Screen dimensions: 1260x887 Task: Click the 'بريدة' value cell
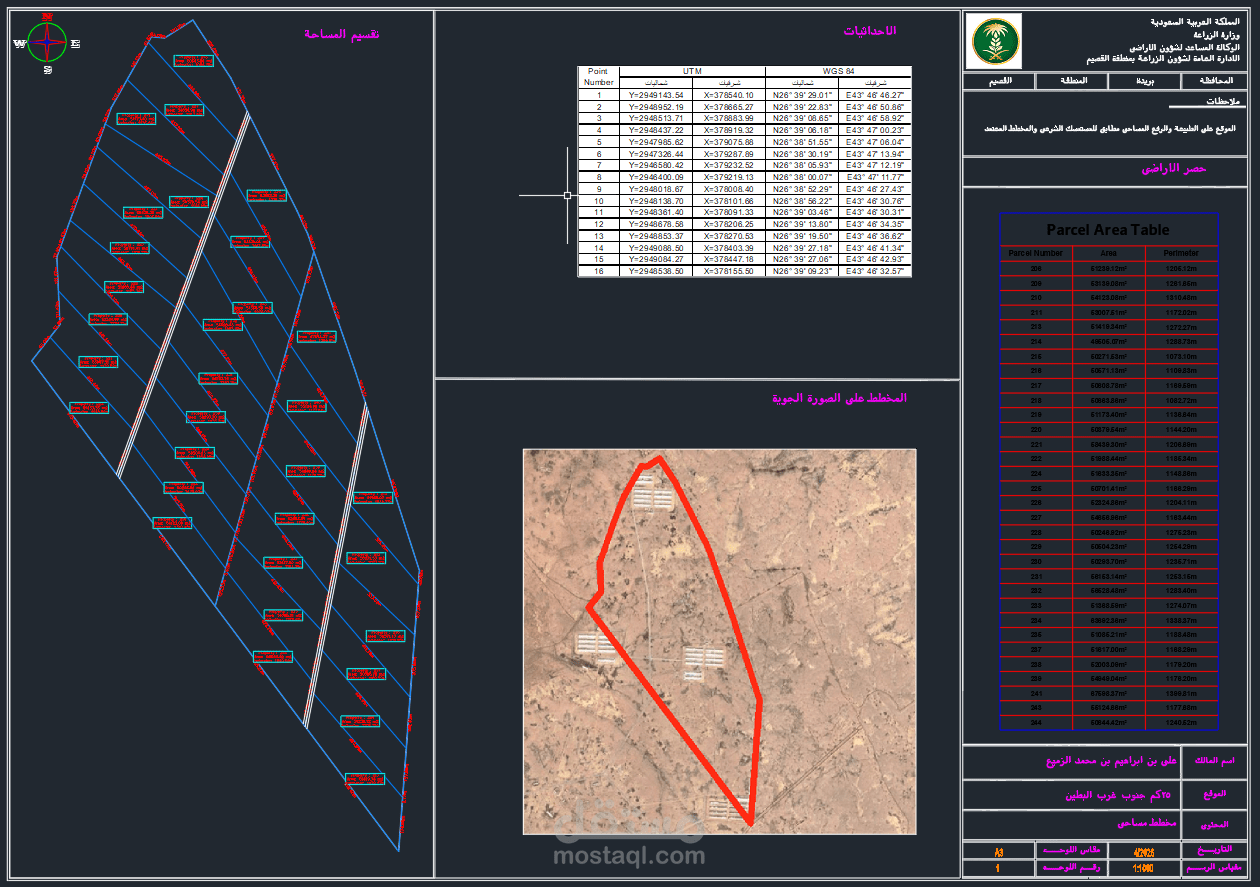1145,82
